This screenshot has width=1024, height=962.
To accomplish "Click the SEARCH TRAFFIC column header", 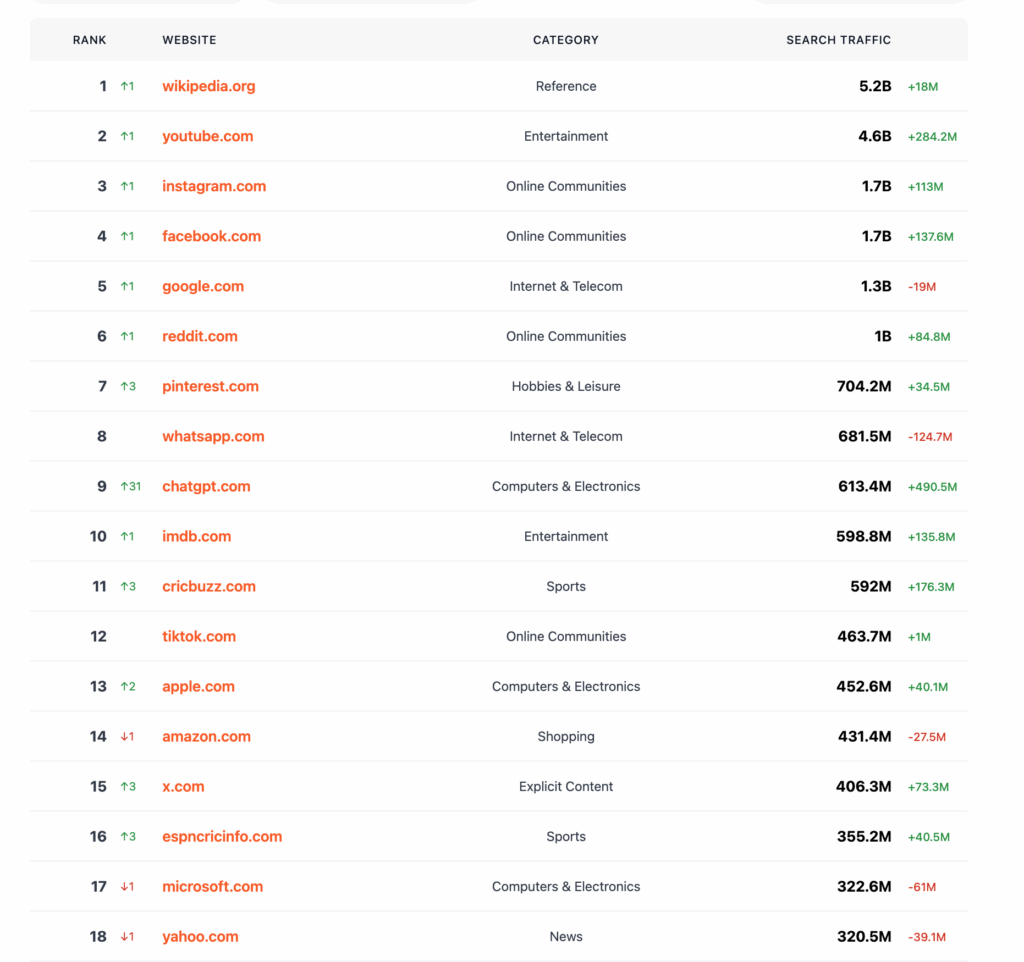I will (838, 40).
